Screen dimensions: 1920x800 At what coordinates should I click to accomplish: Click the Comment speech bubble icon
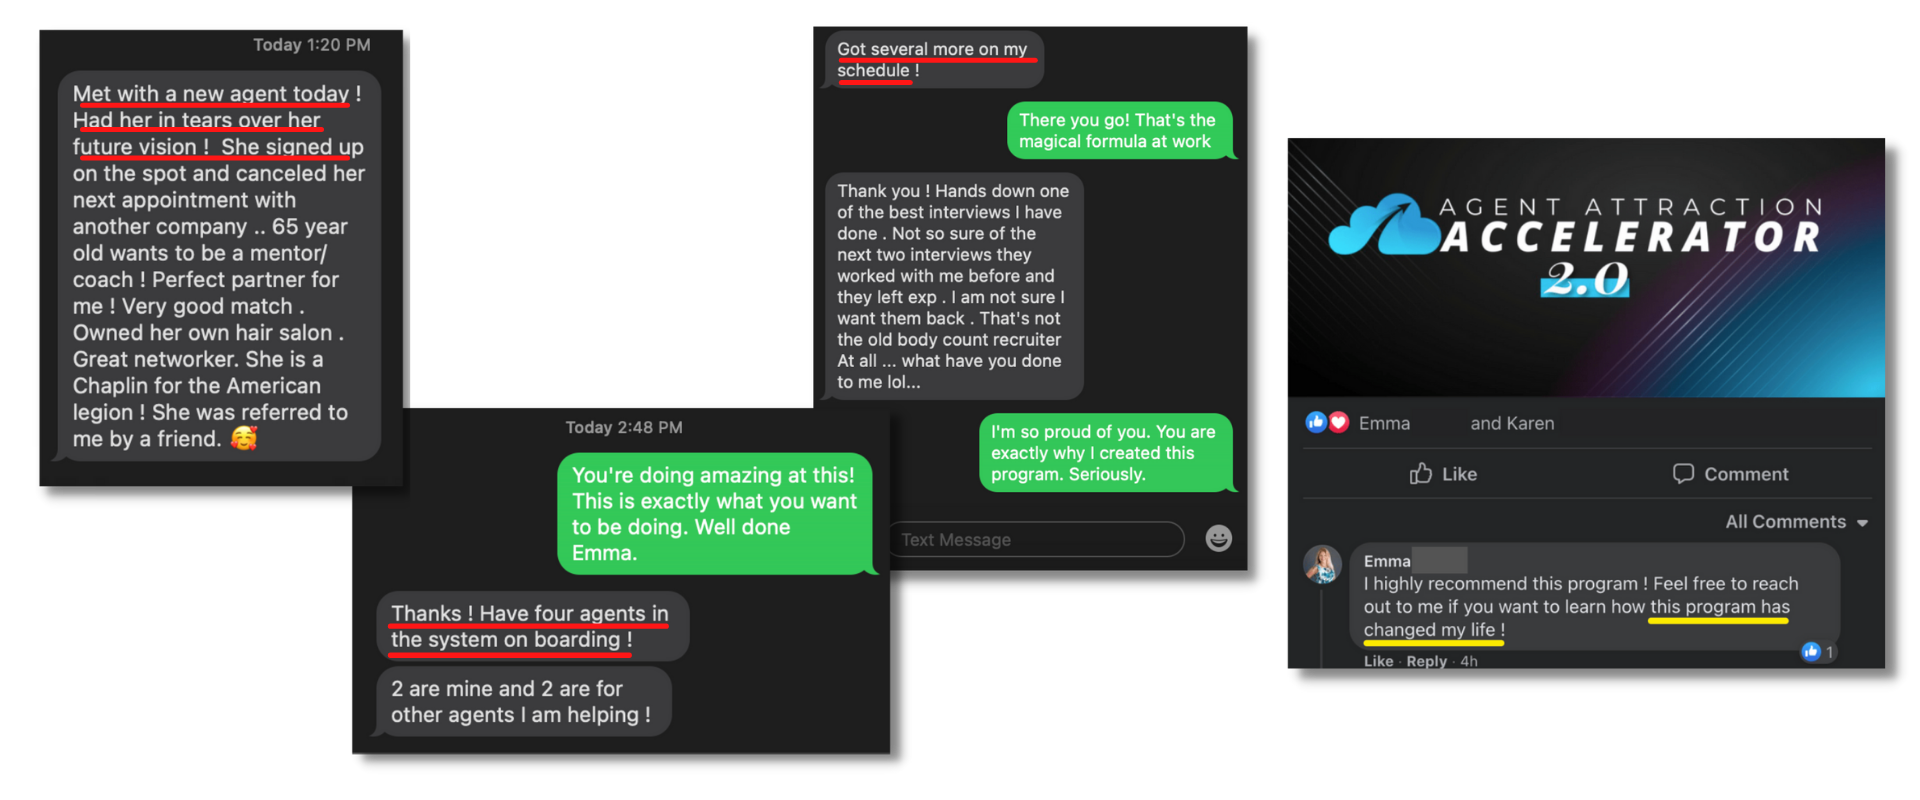point(1683,473)
